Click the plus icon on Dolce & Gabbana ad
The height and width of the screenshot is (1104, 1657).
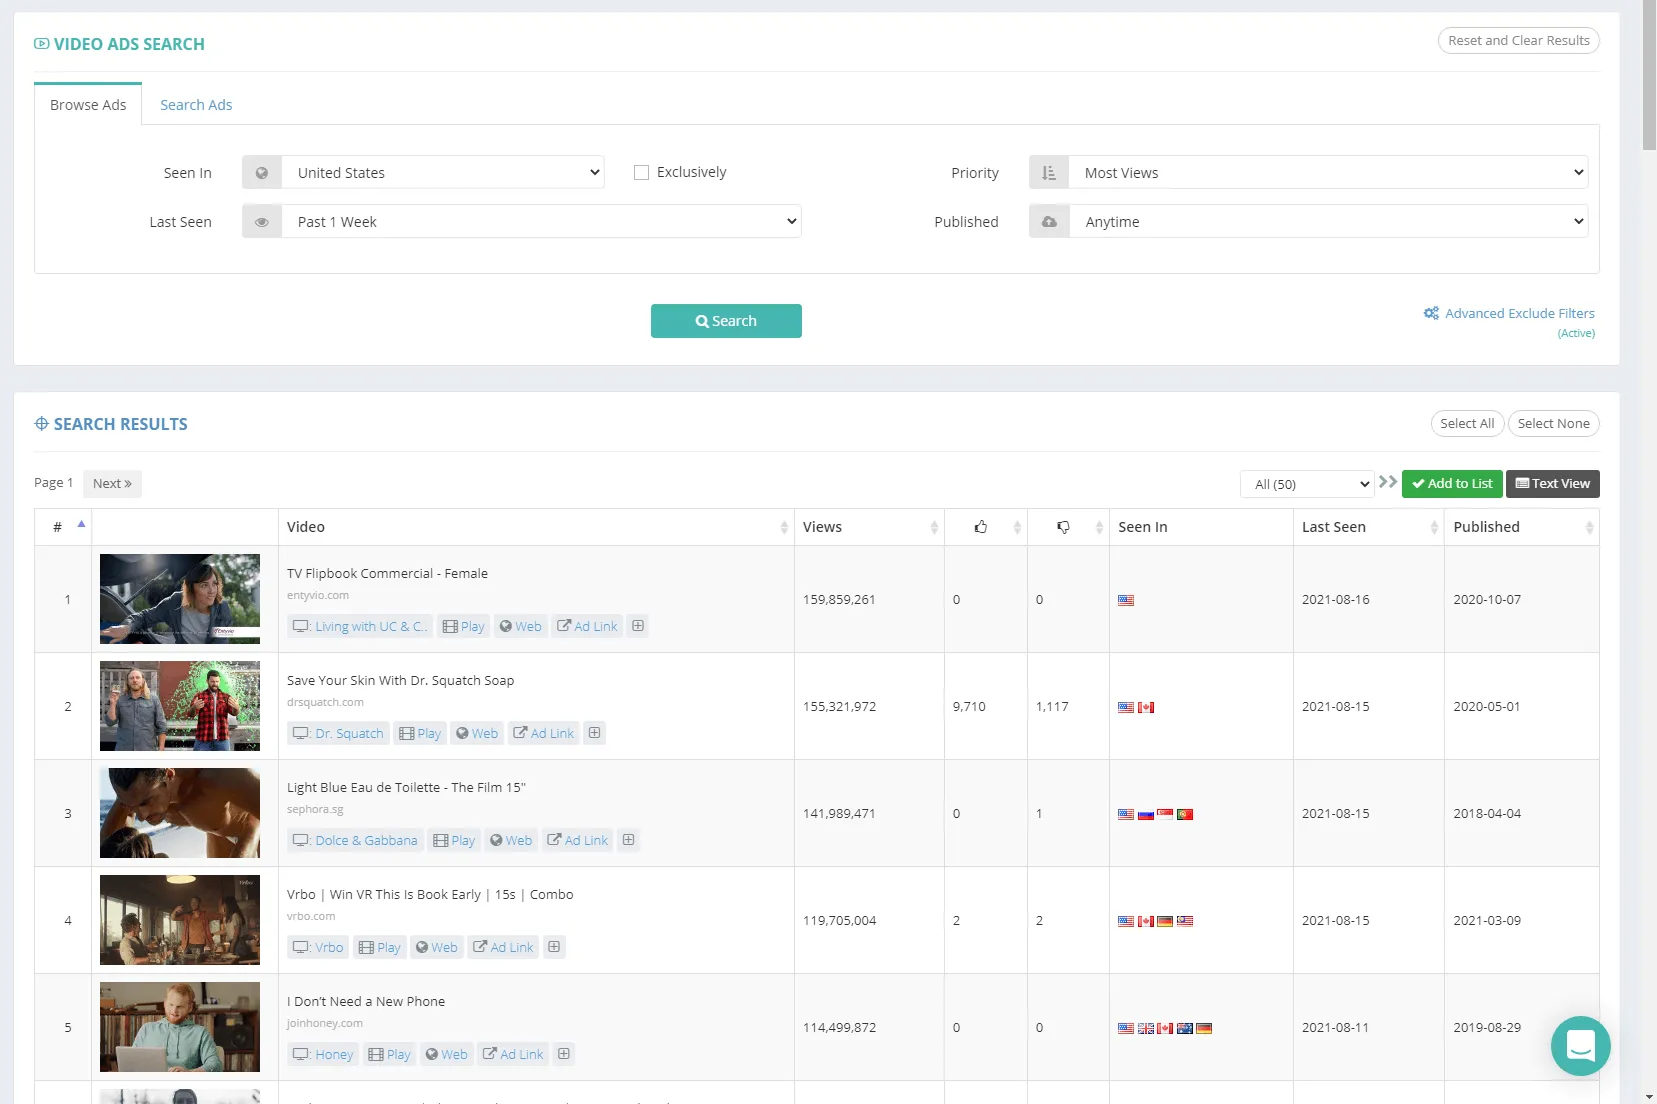(x=628, y=840)
